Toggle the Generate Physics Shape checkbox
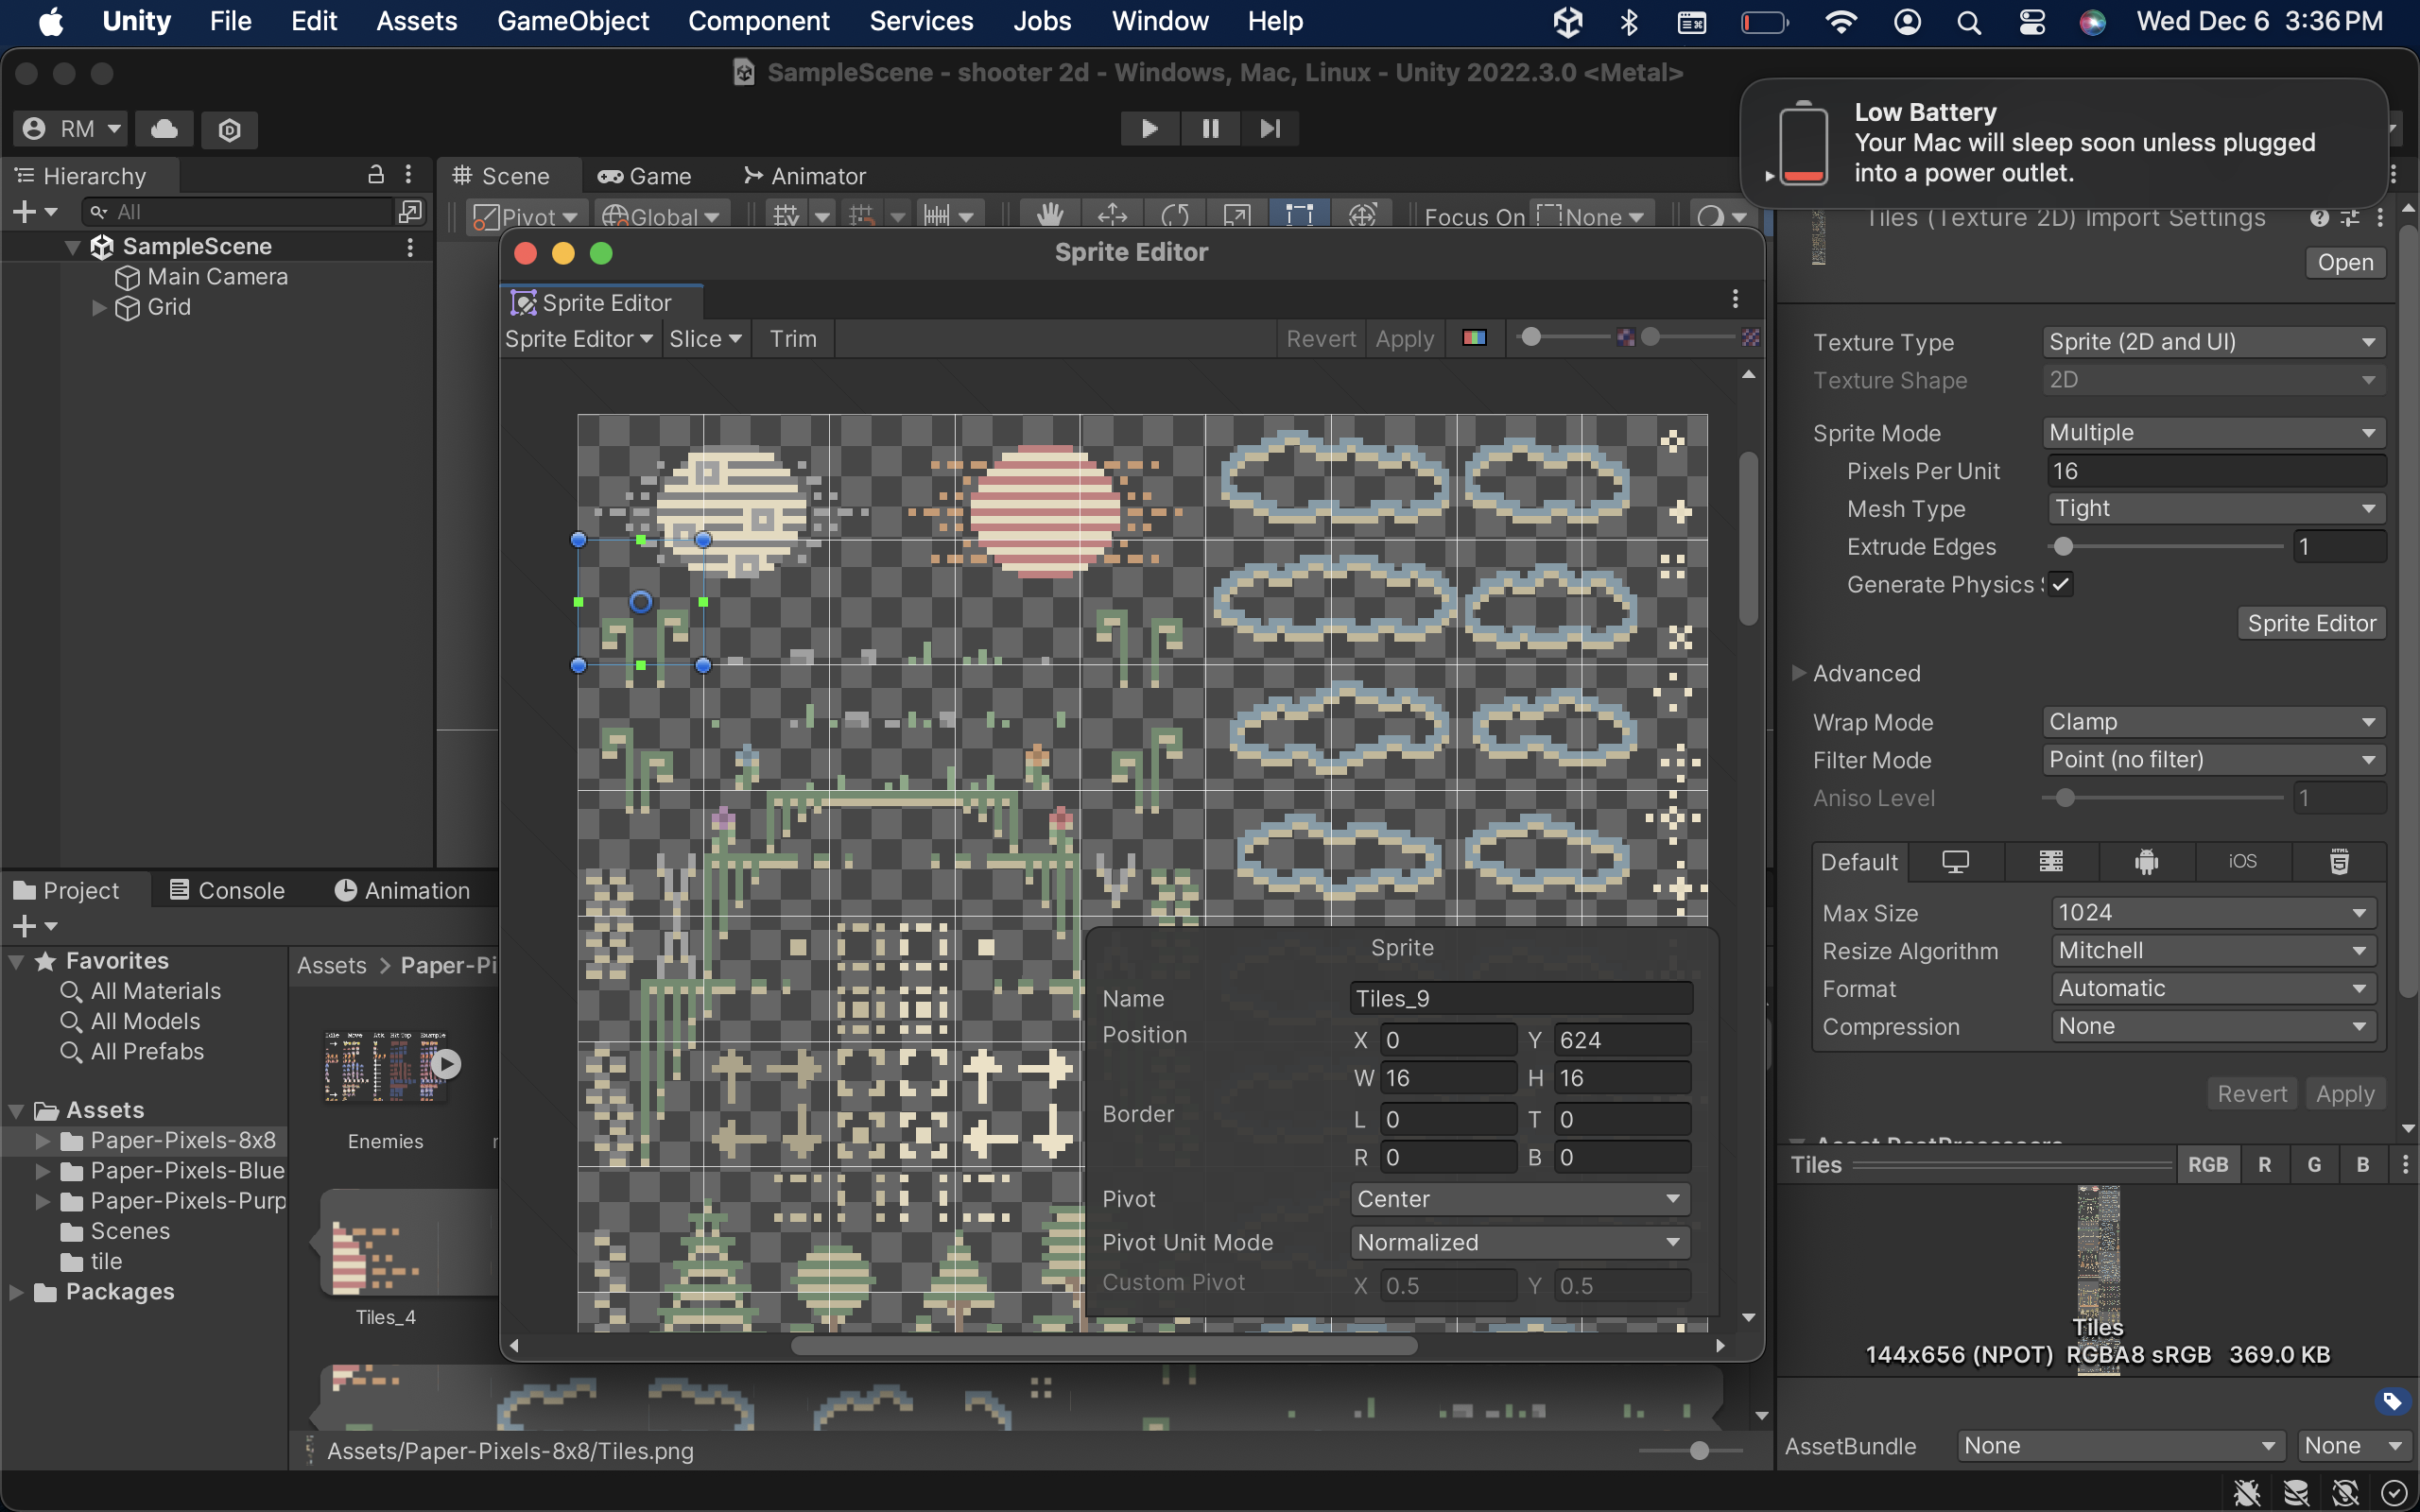 pyautogui.click(x=2060, y=584)
